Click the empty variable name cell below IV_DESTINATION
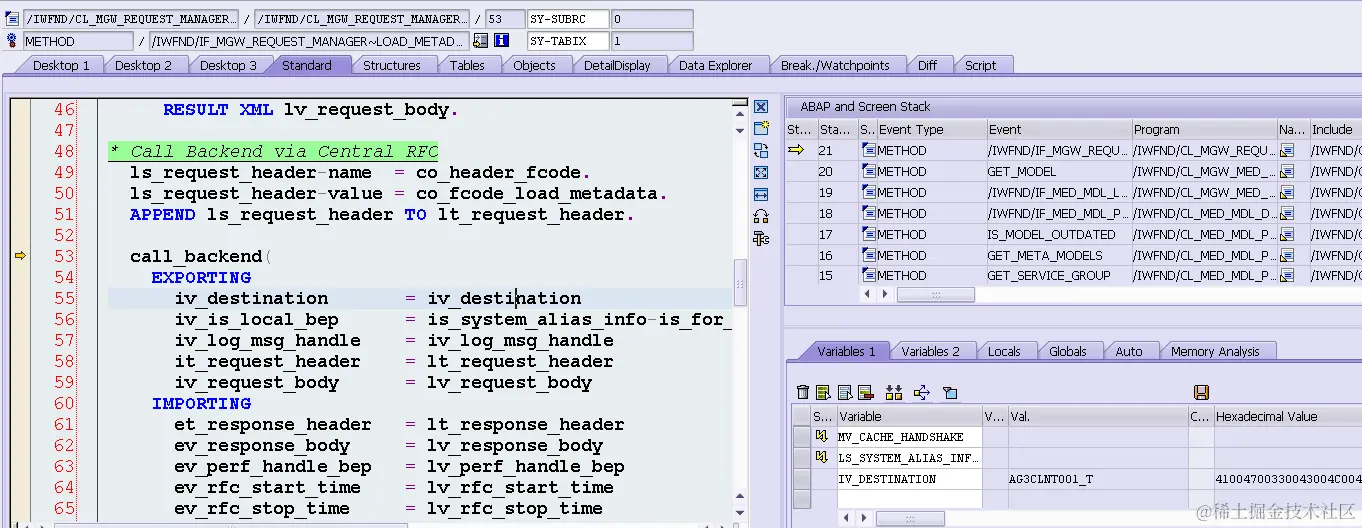Screen dimensions: 1362x528 [909, 500]
